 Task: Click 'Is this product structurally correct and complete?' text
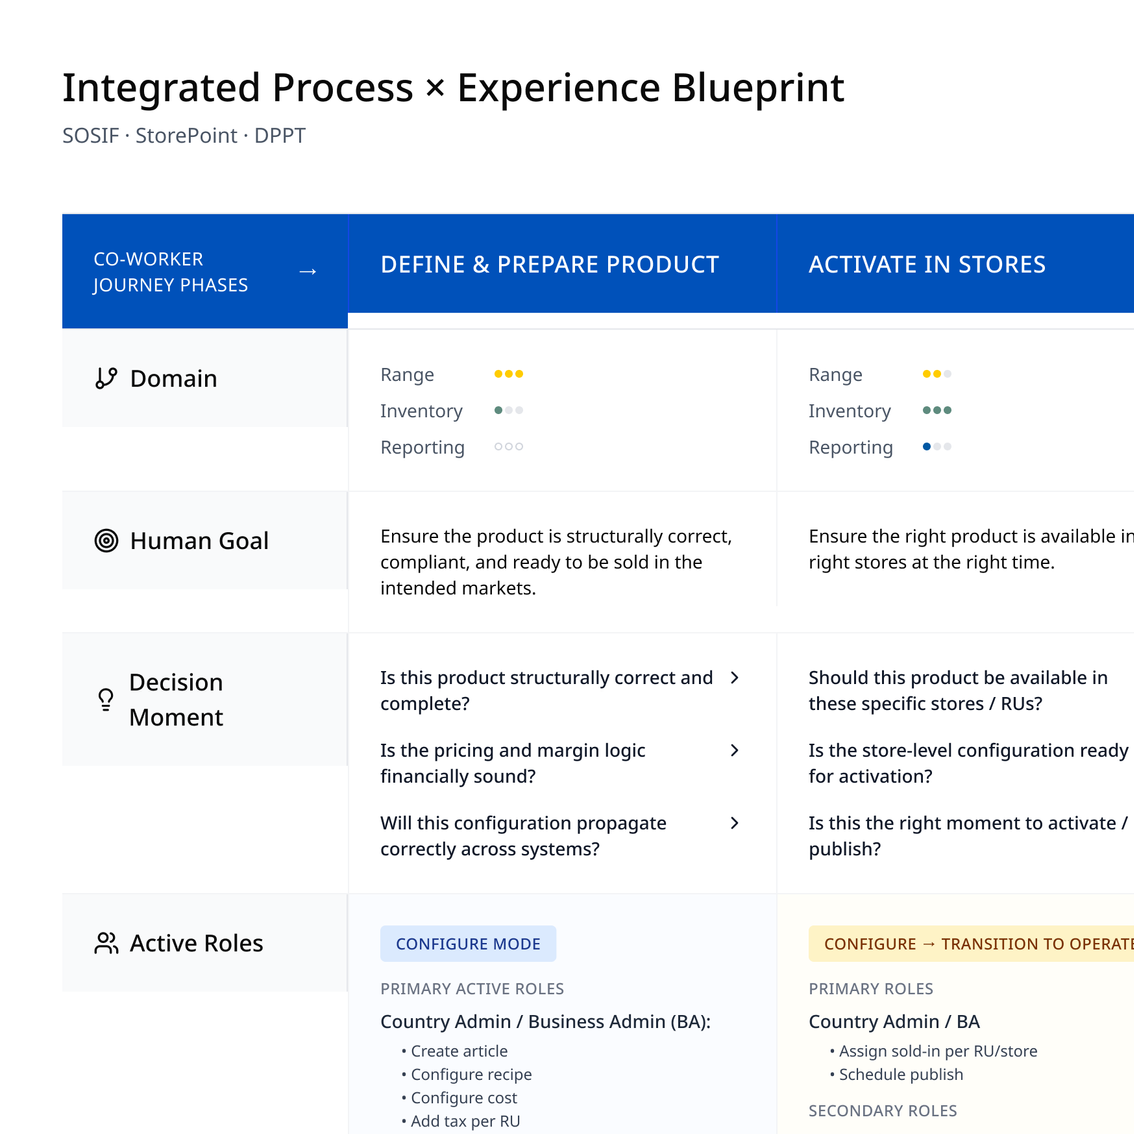pyautogui.click(x=547, y=691)
